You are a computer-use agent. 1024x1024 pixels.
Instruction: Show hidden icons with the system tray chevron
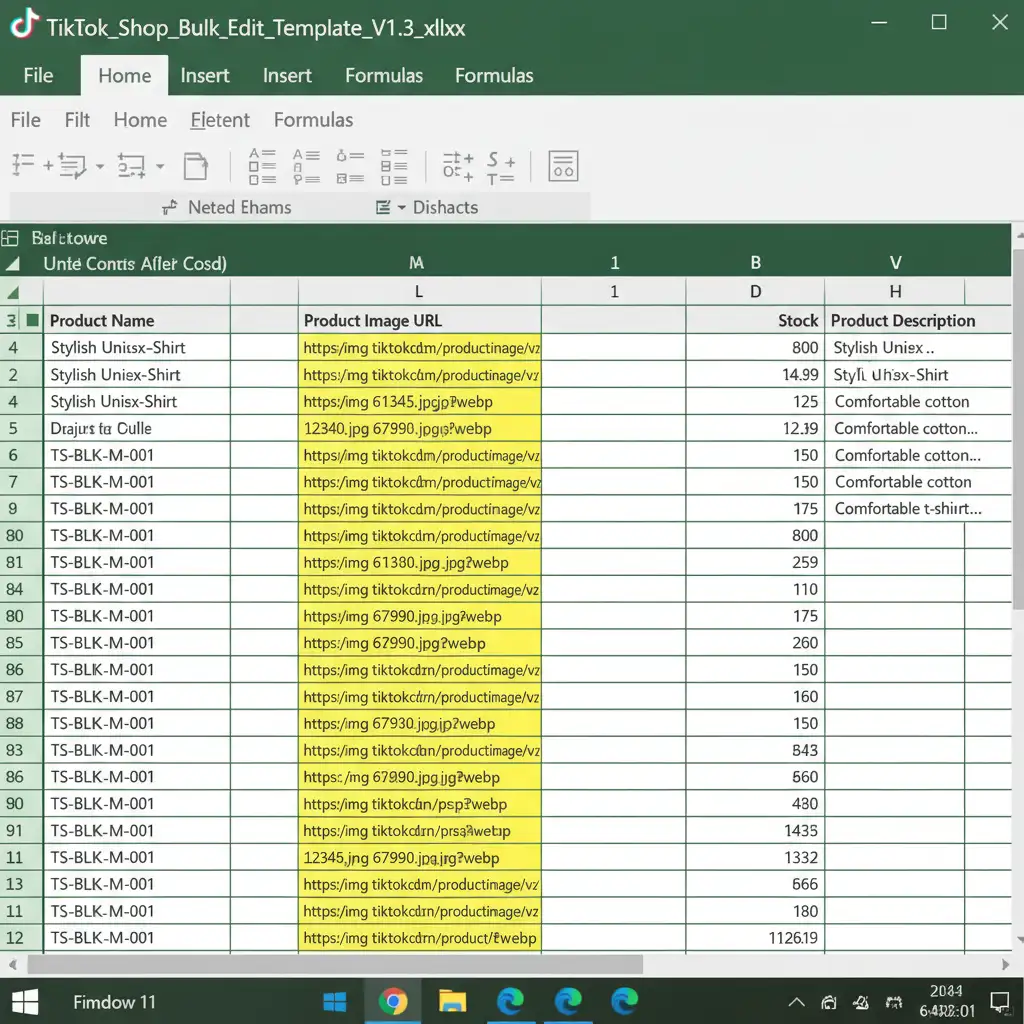tap(796, 1002)
